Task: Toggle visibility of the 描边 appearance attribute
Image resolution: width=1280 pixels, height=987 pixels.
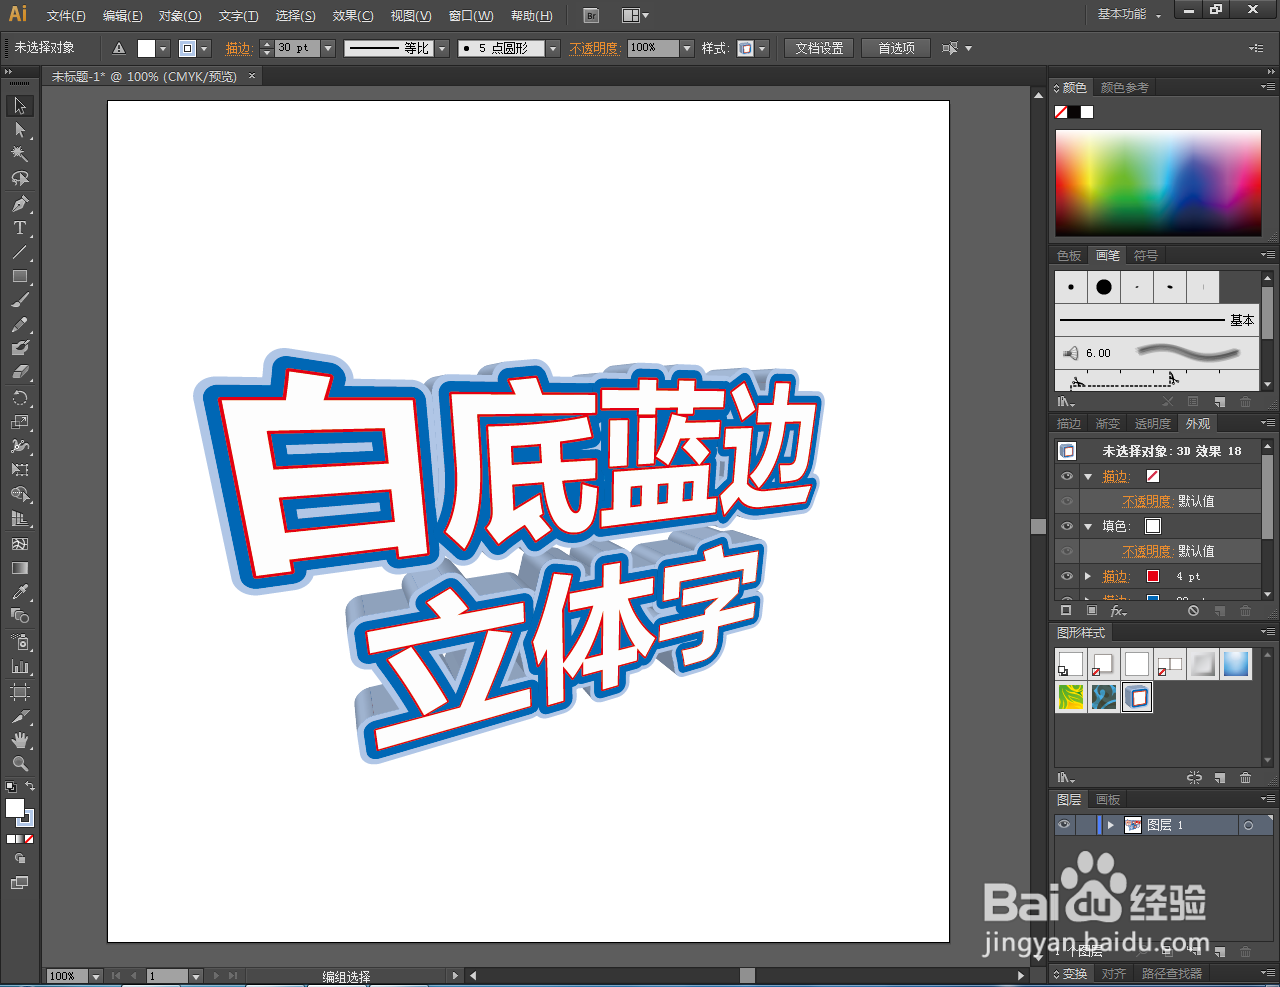Action: click(x=1065, y=476)
